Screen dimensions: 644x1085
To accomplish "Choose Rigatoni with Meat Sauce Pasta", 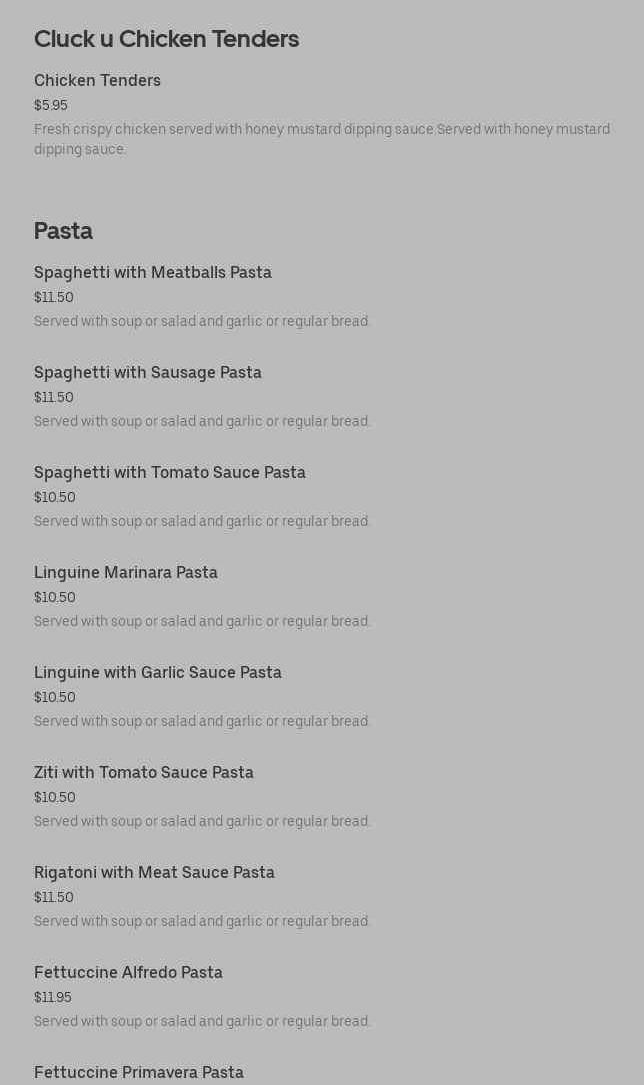I will tap(154, 872).
